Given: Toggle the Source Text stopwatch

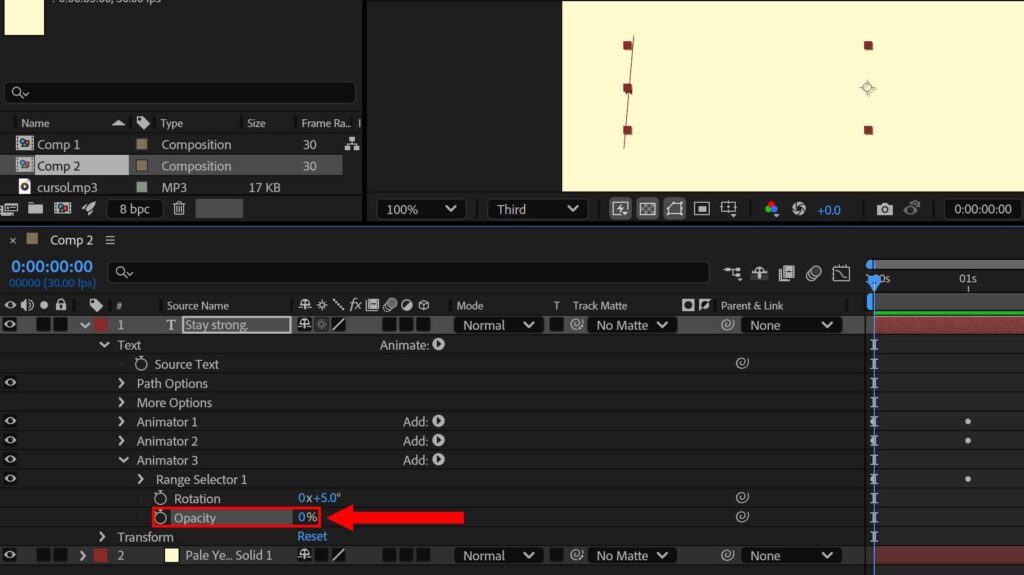Looking at the screenshot, I should click(141, 363).
